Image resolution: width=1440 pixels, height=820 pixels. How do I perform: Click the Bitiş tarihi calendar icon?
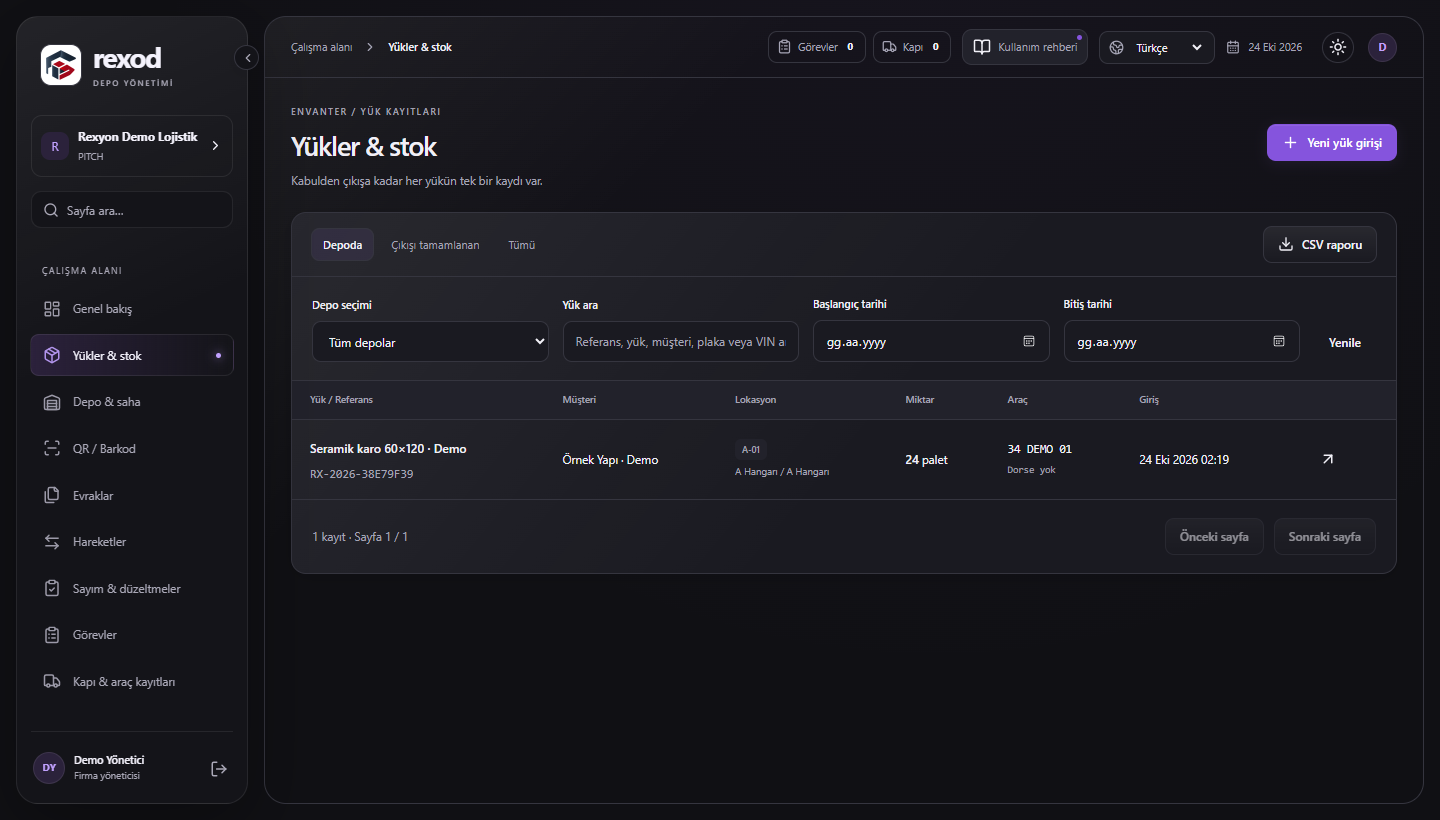point(1278,341)
